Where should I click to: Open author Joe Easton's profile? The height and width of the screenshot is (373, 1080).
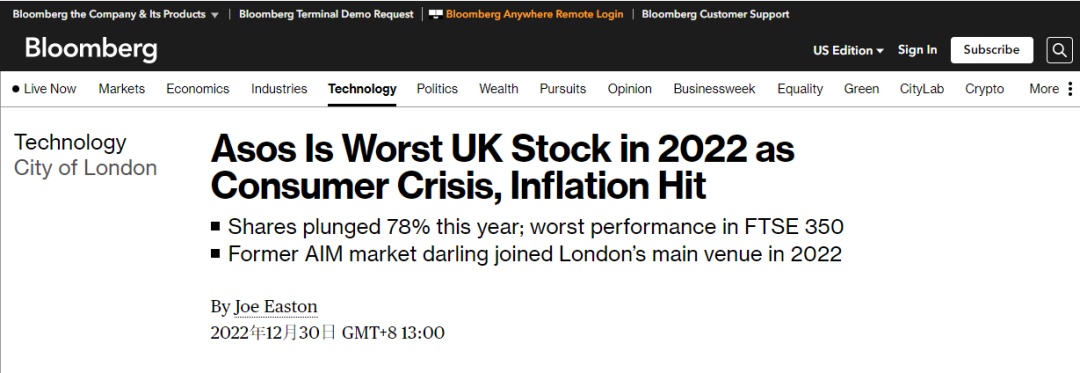pos(276,307)
